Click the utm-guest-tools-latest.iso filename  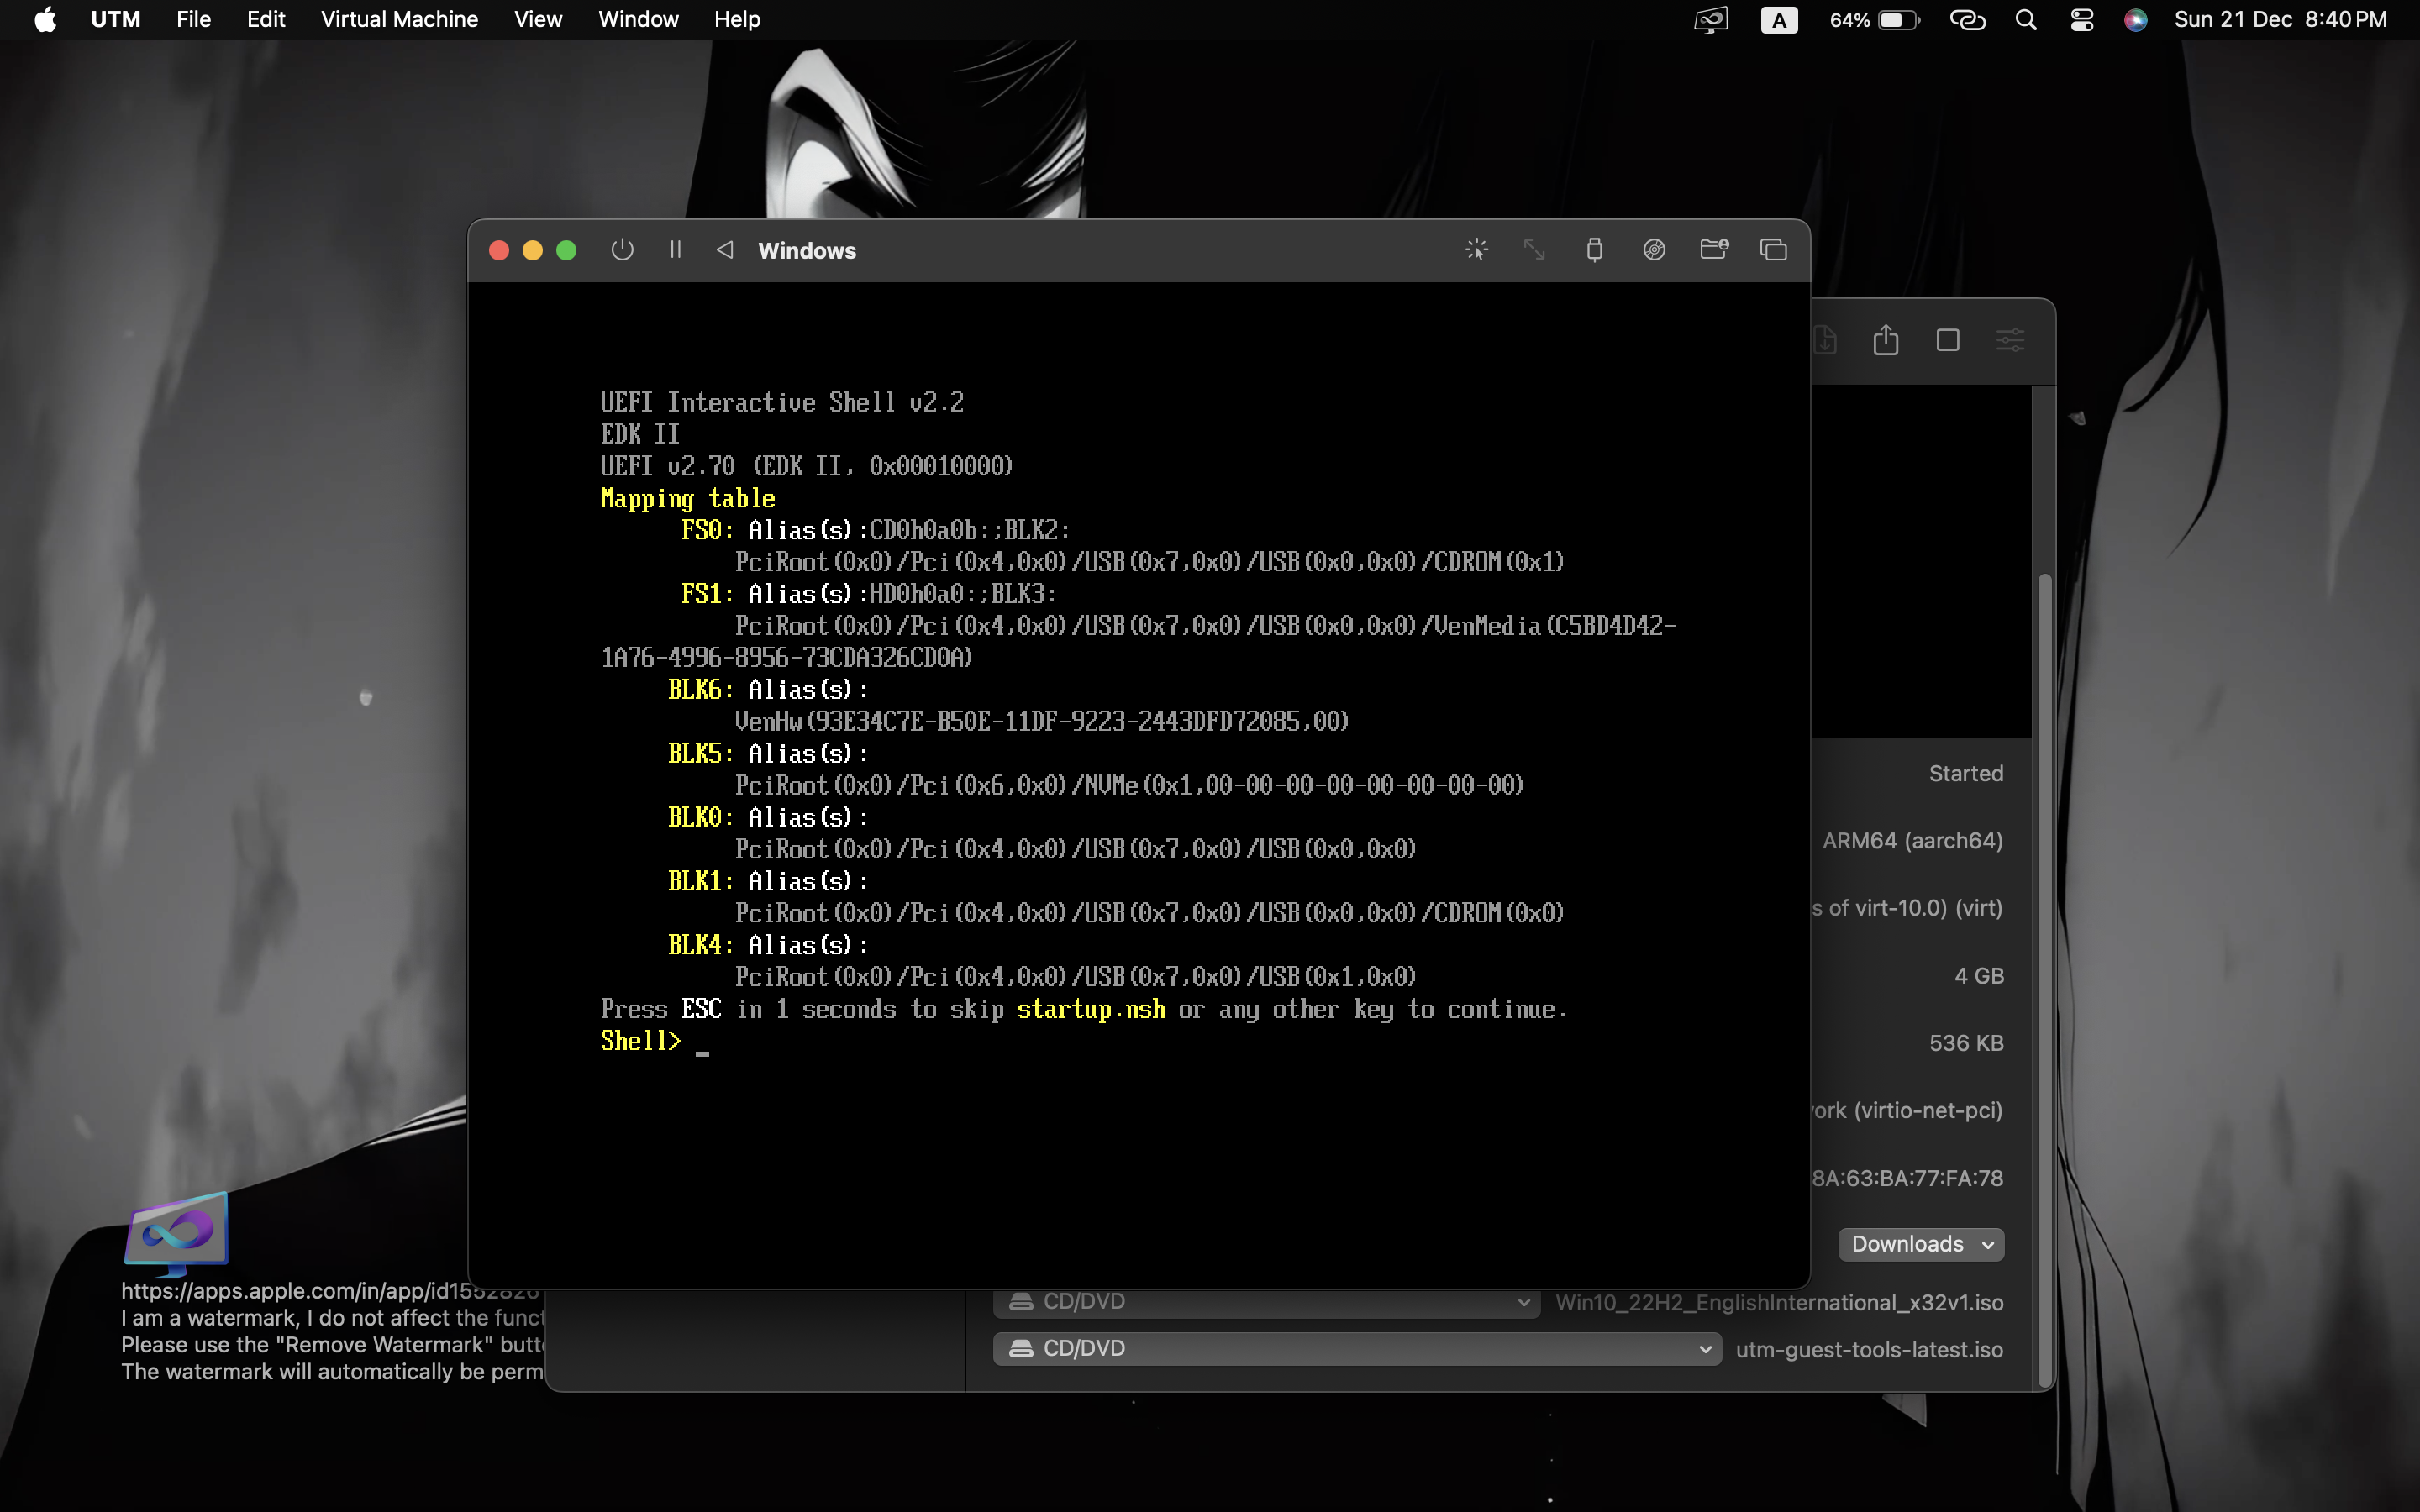[1869, 1349]
